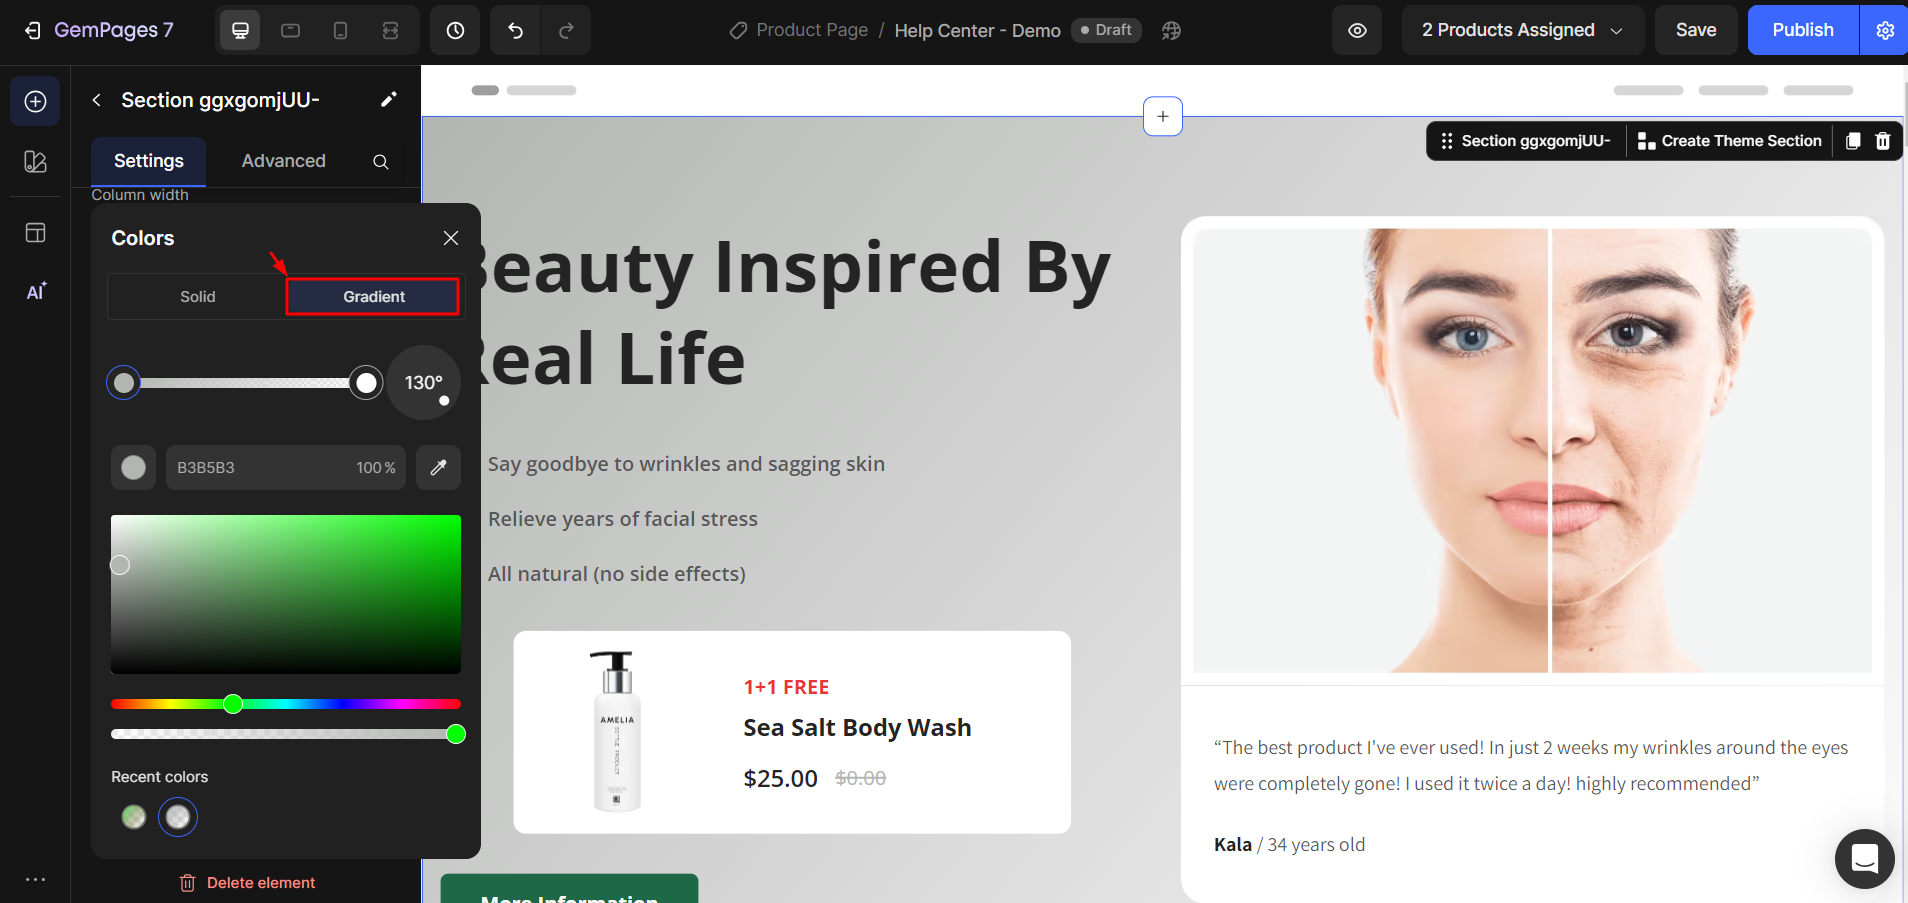Open the AI assistant sidebar icon
Viewport: 1908px width, 903px height.
coord(35,291)
